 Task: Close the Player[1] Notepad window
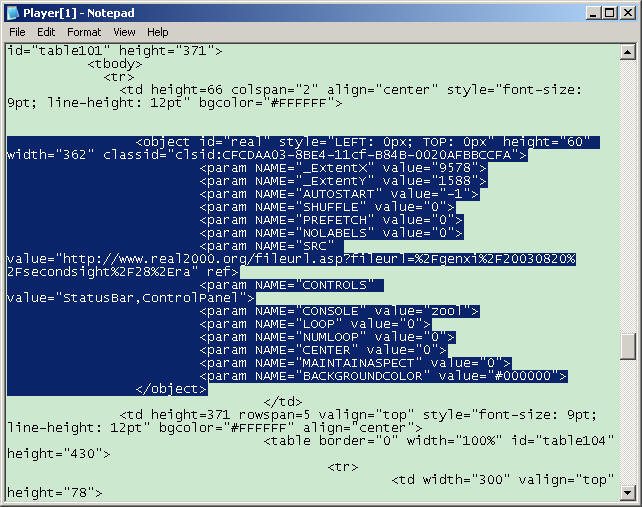pyautogui.click(x=627, y=12)
